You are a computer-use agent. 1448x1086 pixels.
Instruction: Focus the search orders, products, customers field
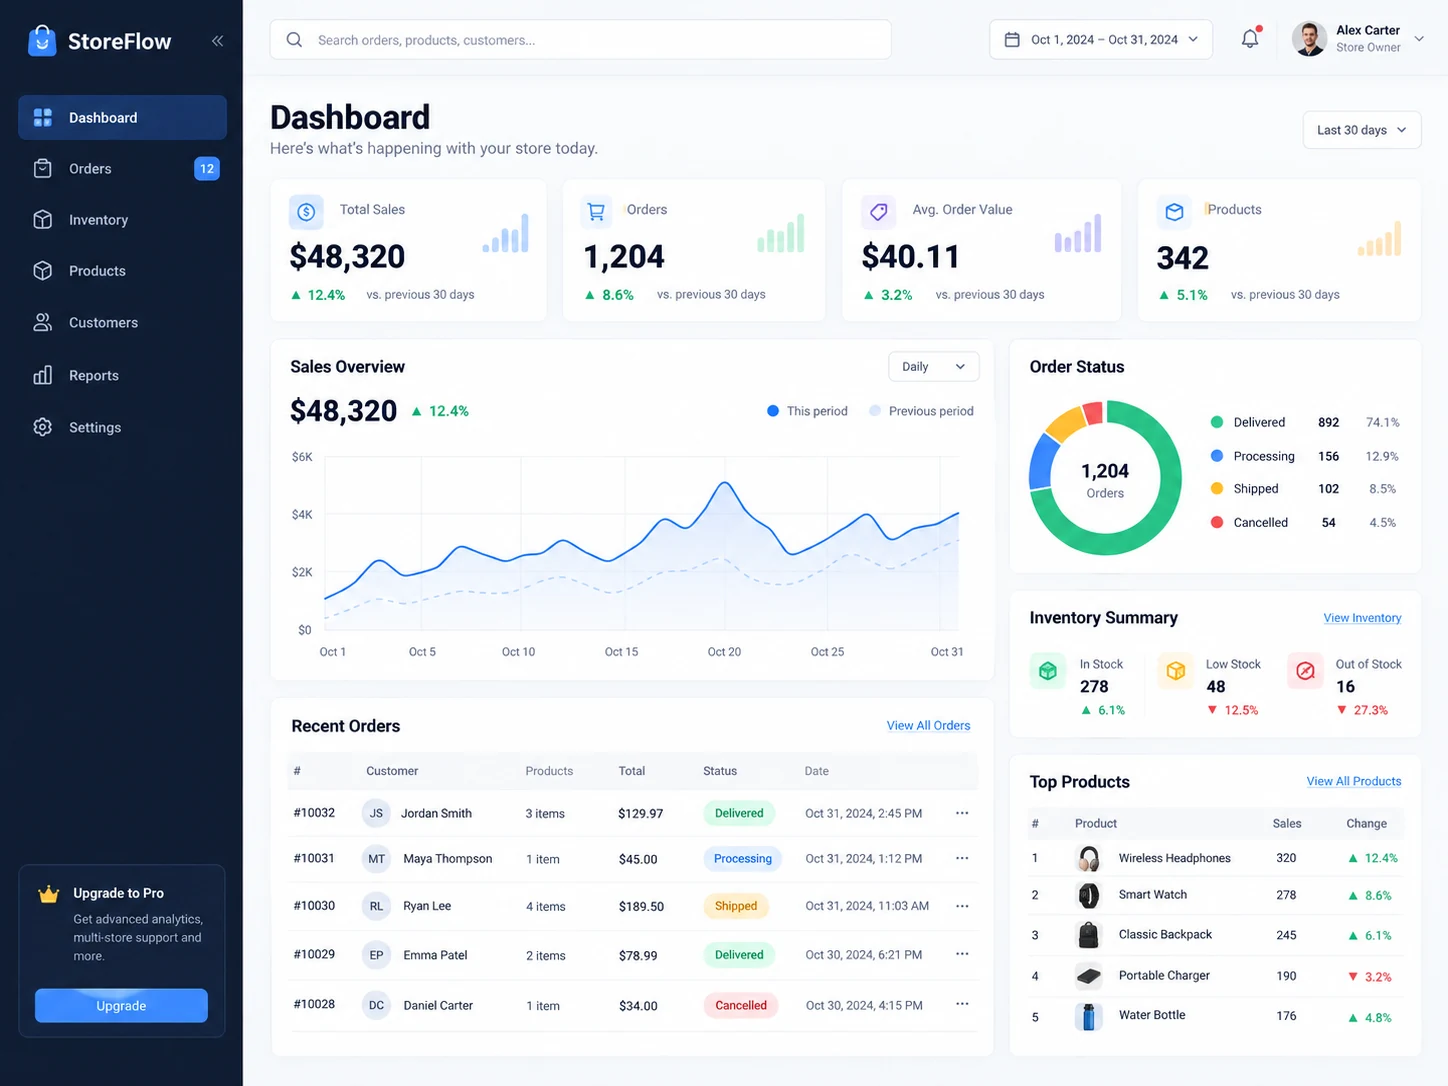[580, 40]
